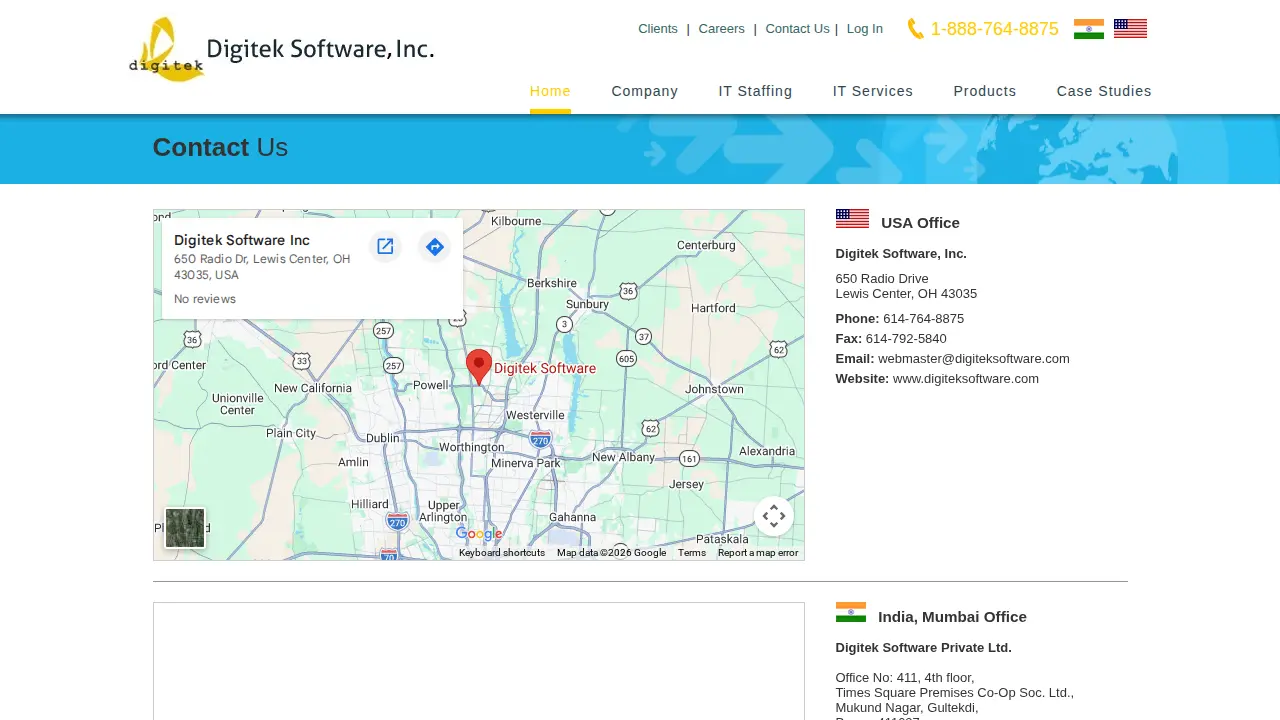The height and width of the screenshot is (720, 1280).
Task: Open the Clients link
Action: coord(658,29)
